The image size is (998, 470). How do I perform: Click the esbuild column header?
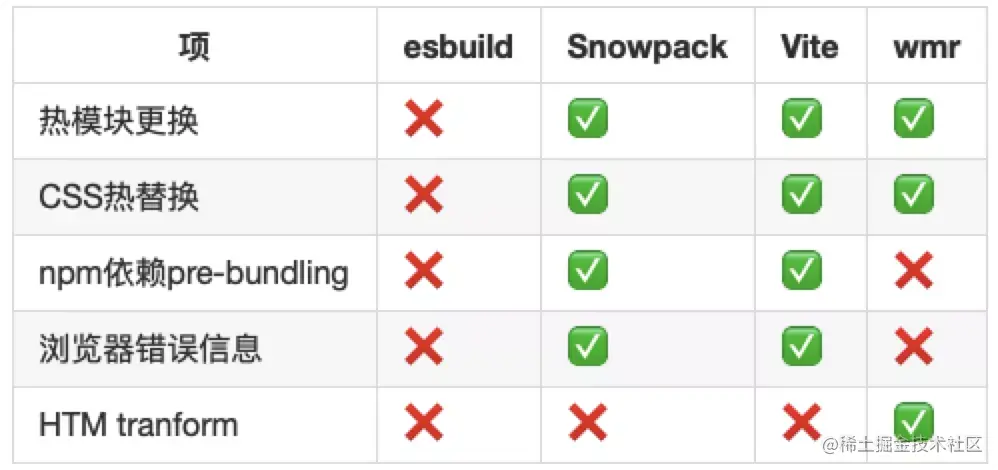[458, 46]
